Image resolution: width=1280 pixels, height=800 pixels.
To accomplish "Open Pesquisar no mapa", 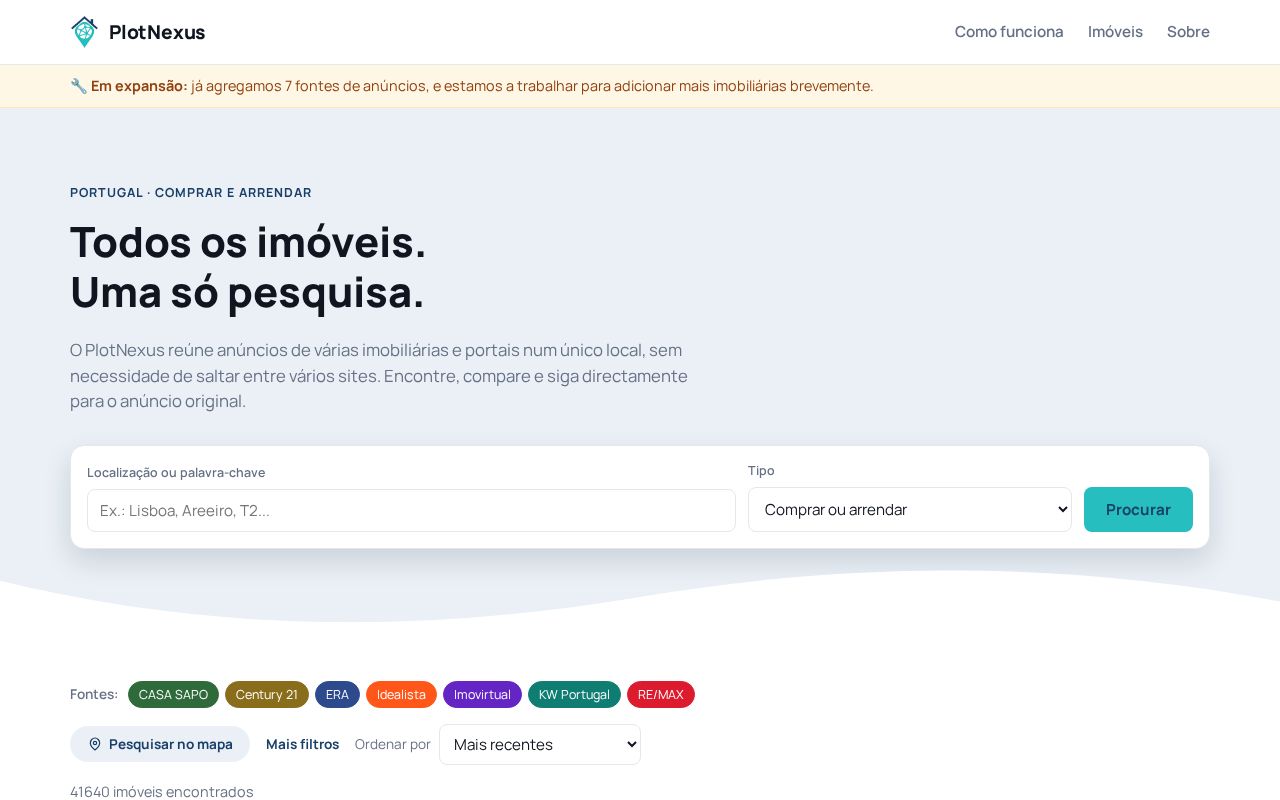I will point(160,744).
